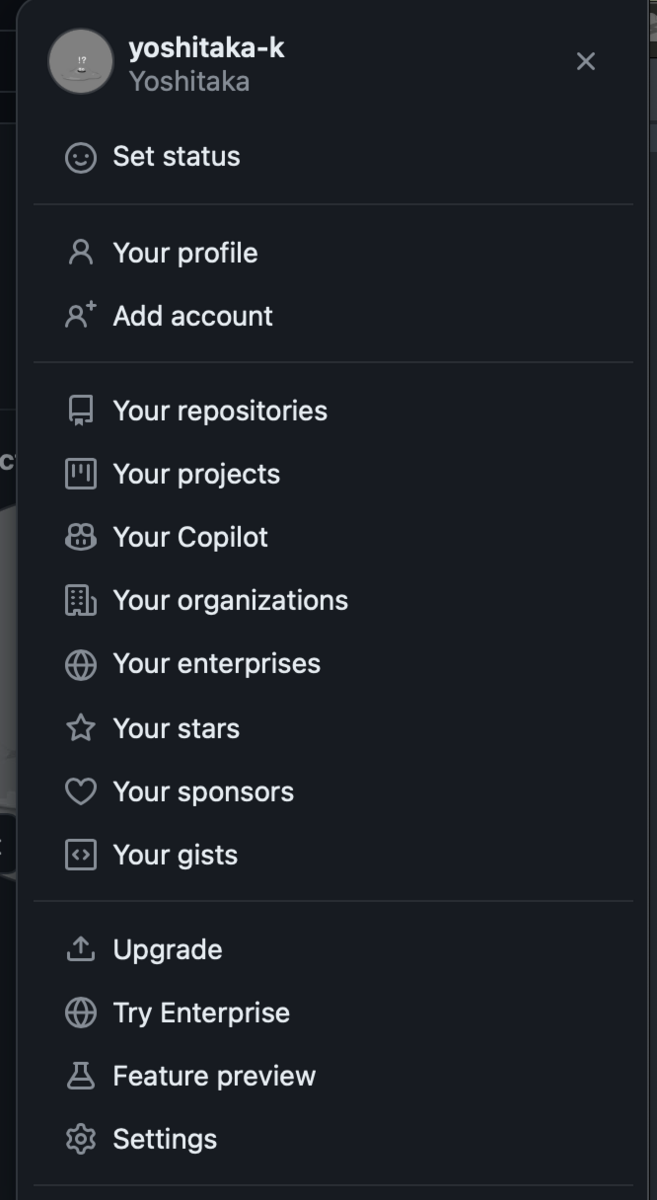Click the heart icon beside Your sponsors
Viewport: 657px width, 1200px height.
pyautogui.click(x=80, y=792)
